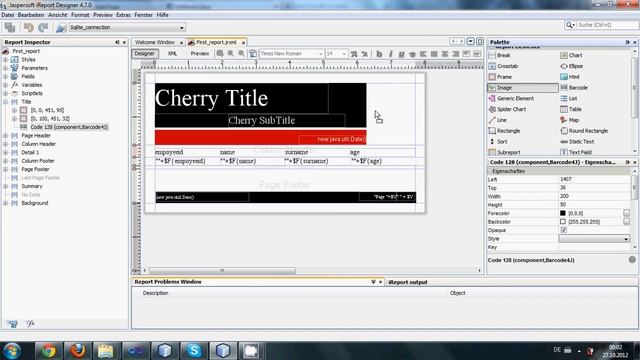
Task: Click the Width property value field
Action: (594, 196)
